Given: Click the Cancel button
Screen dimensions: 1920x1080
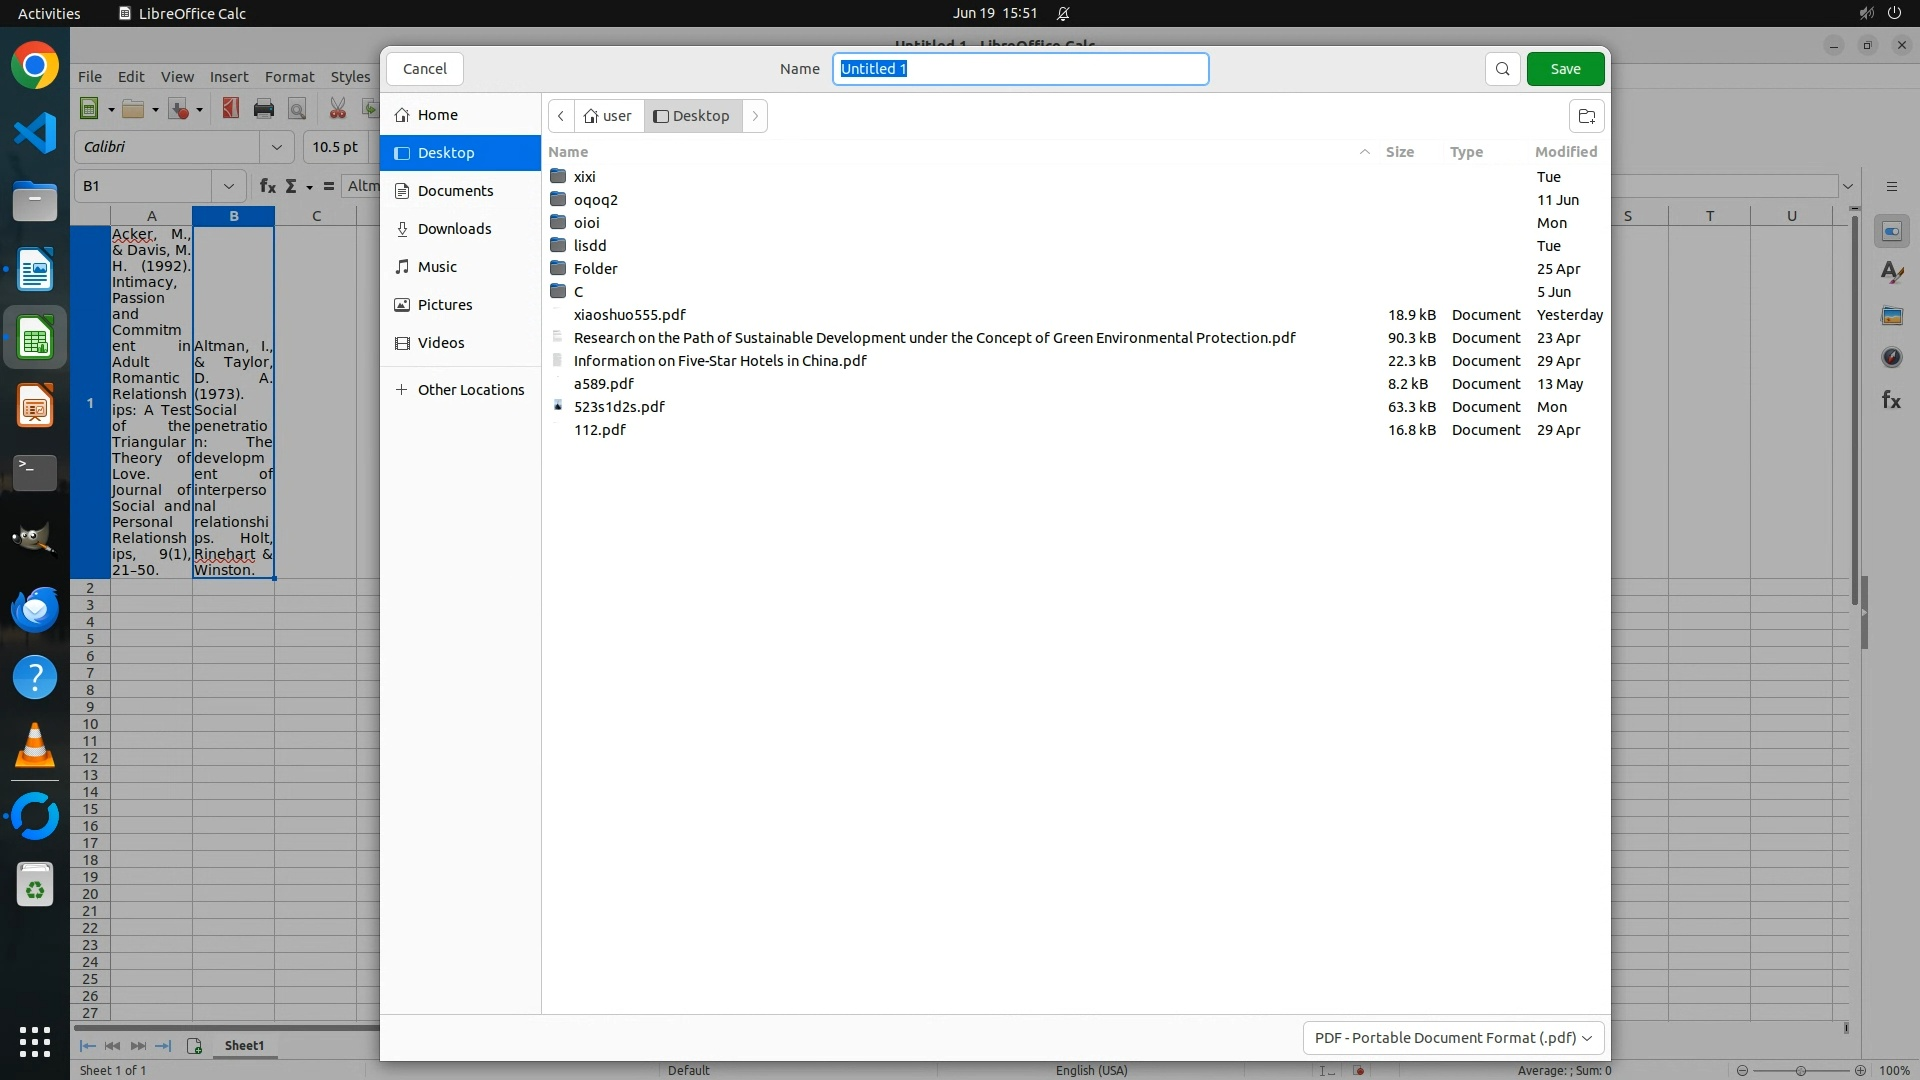Looking at the screenshot, I should click(424, 69).
